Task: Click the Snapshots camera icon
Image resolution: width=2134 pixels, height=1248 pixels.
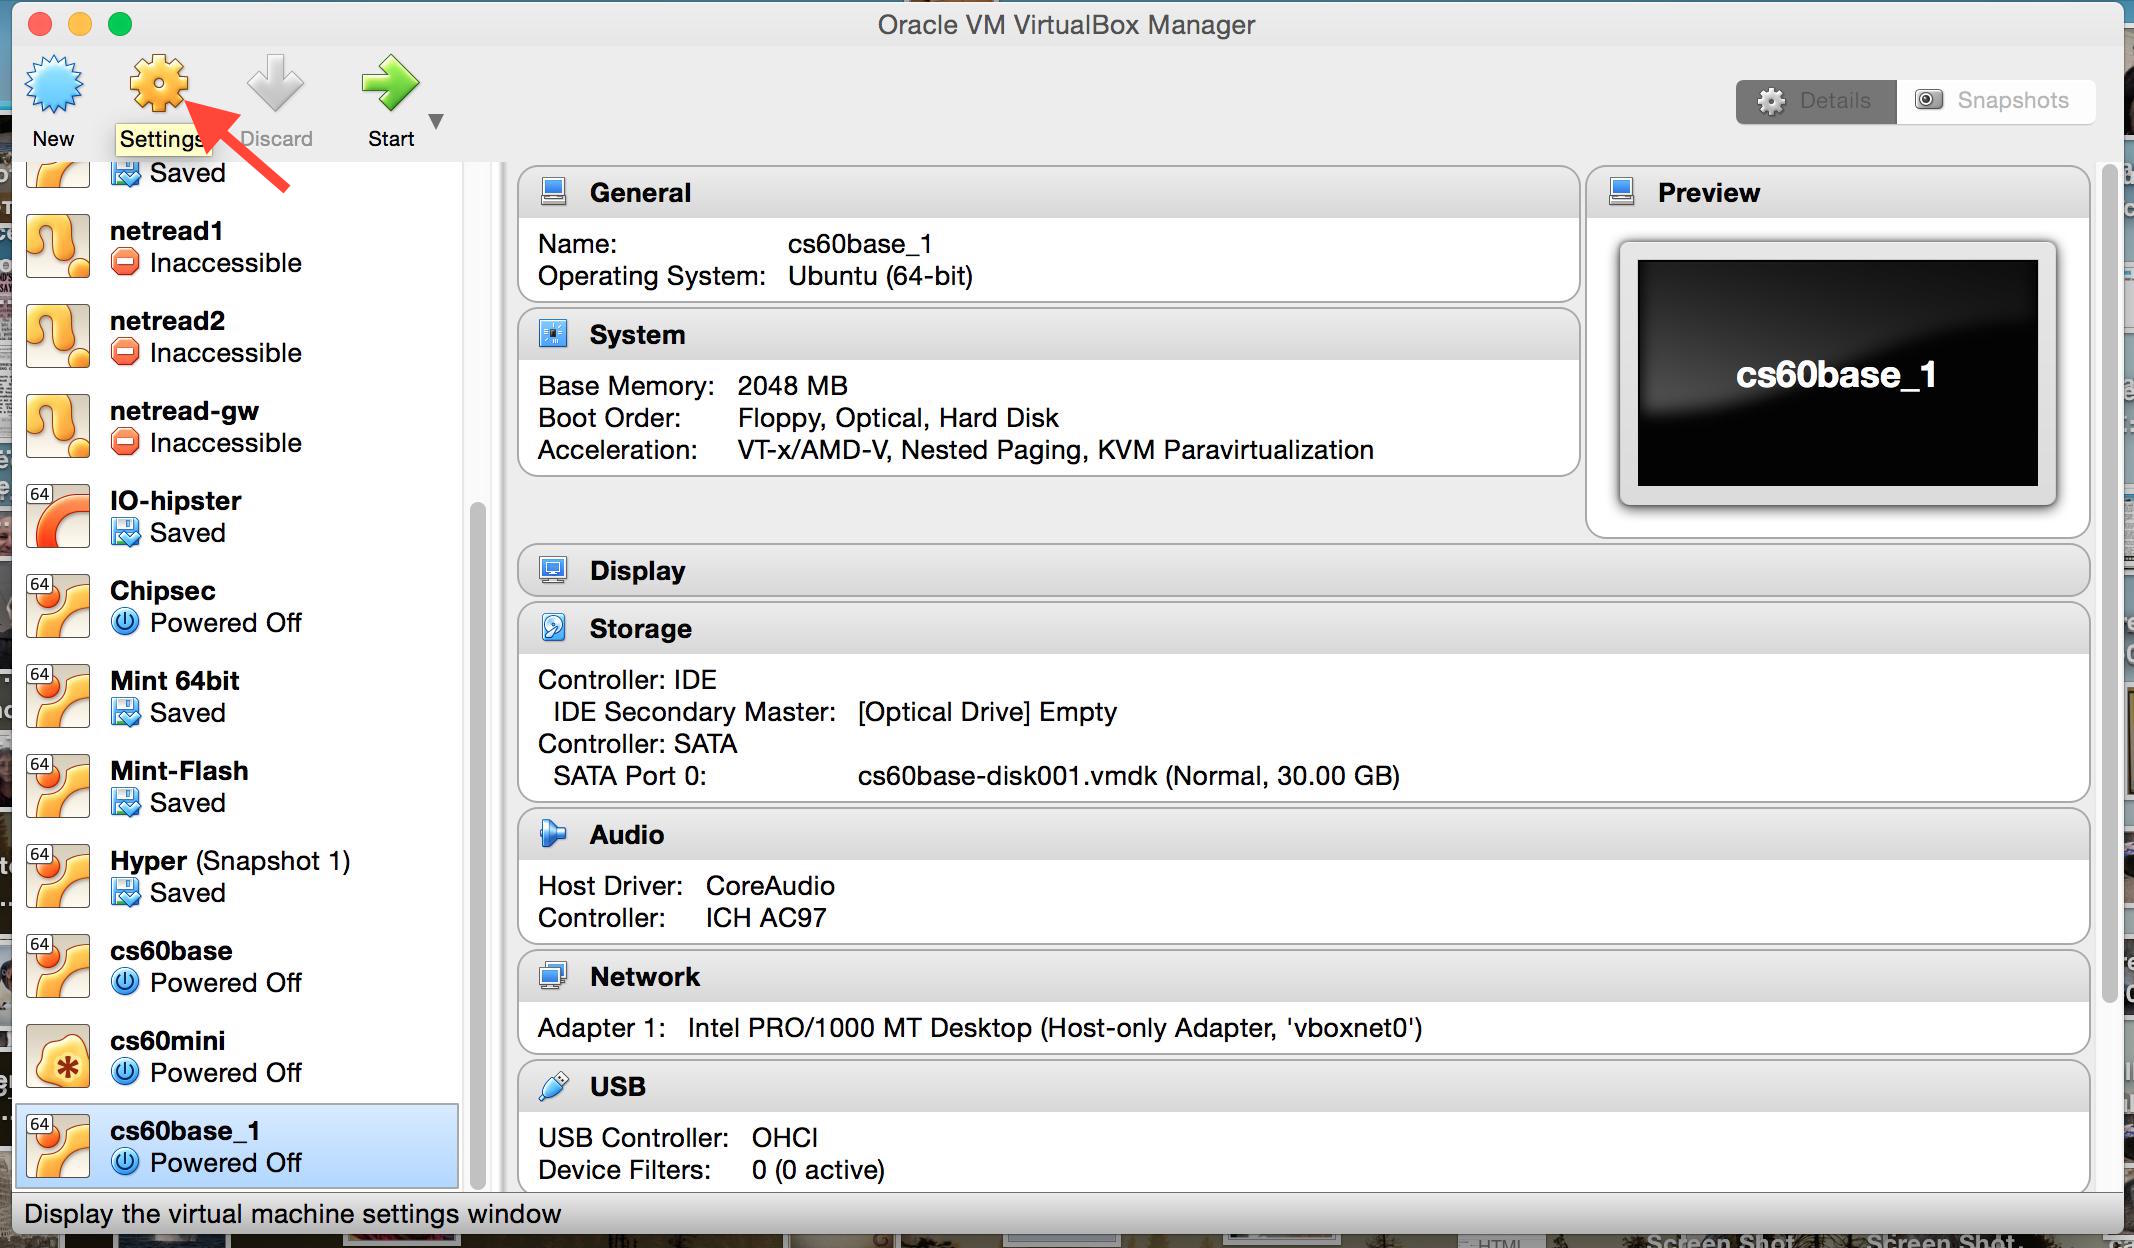Action: (x=1928, y=100)
